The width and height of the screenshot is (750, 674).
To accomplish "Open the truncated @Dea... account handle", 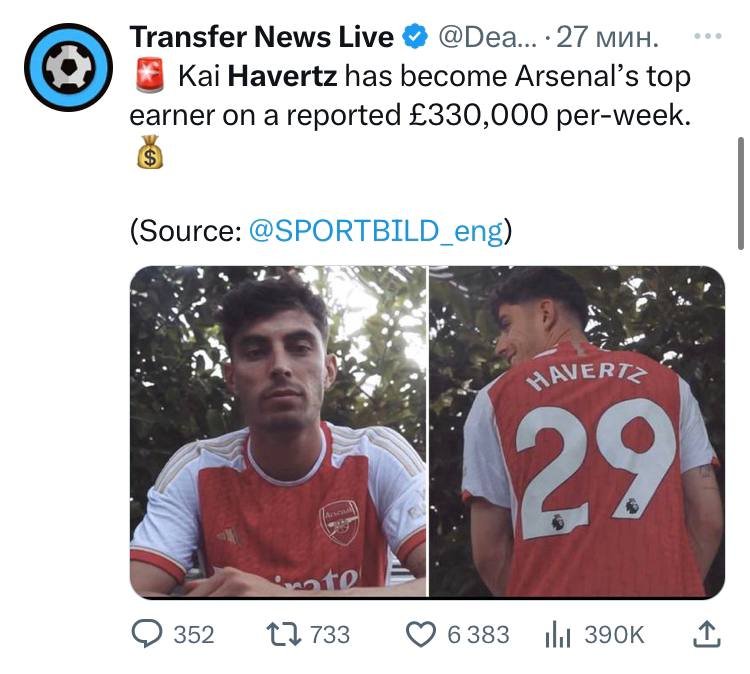I will tap(490, 37).
